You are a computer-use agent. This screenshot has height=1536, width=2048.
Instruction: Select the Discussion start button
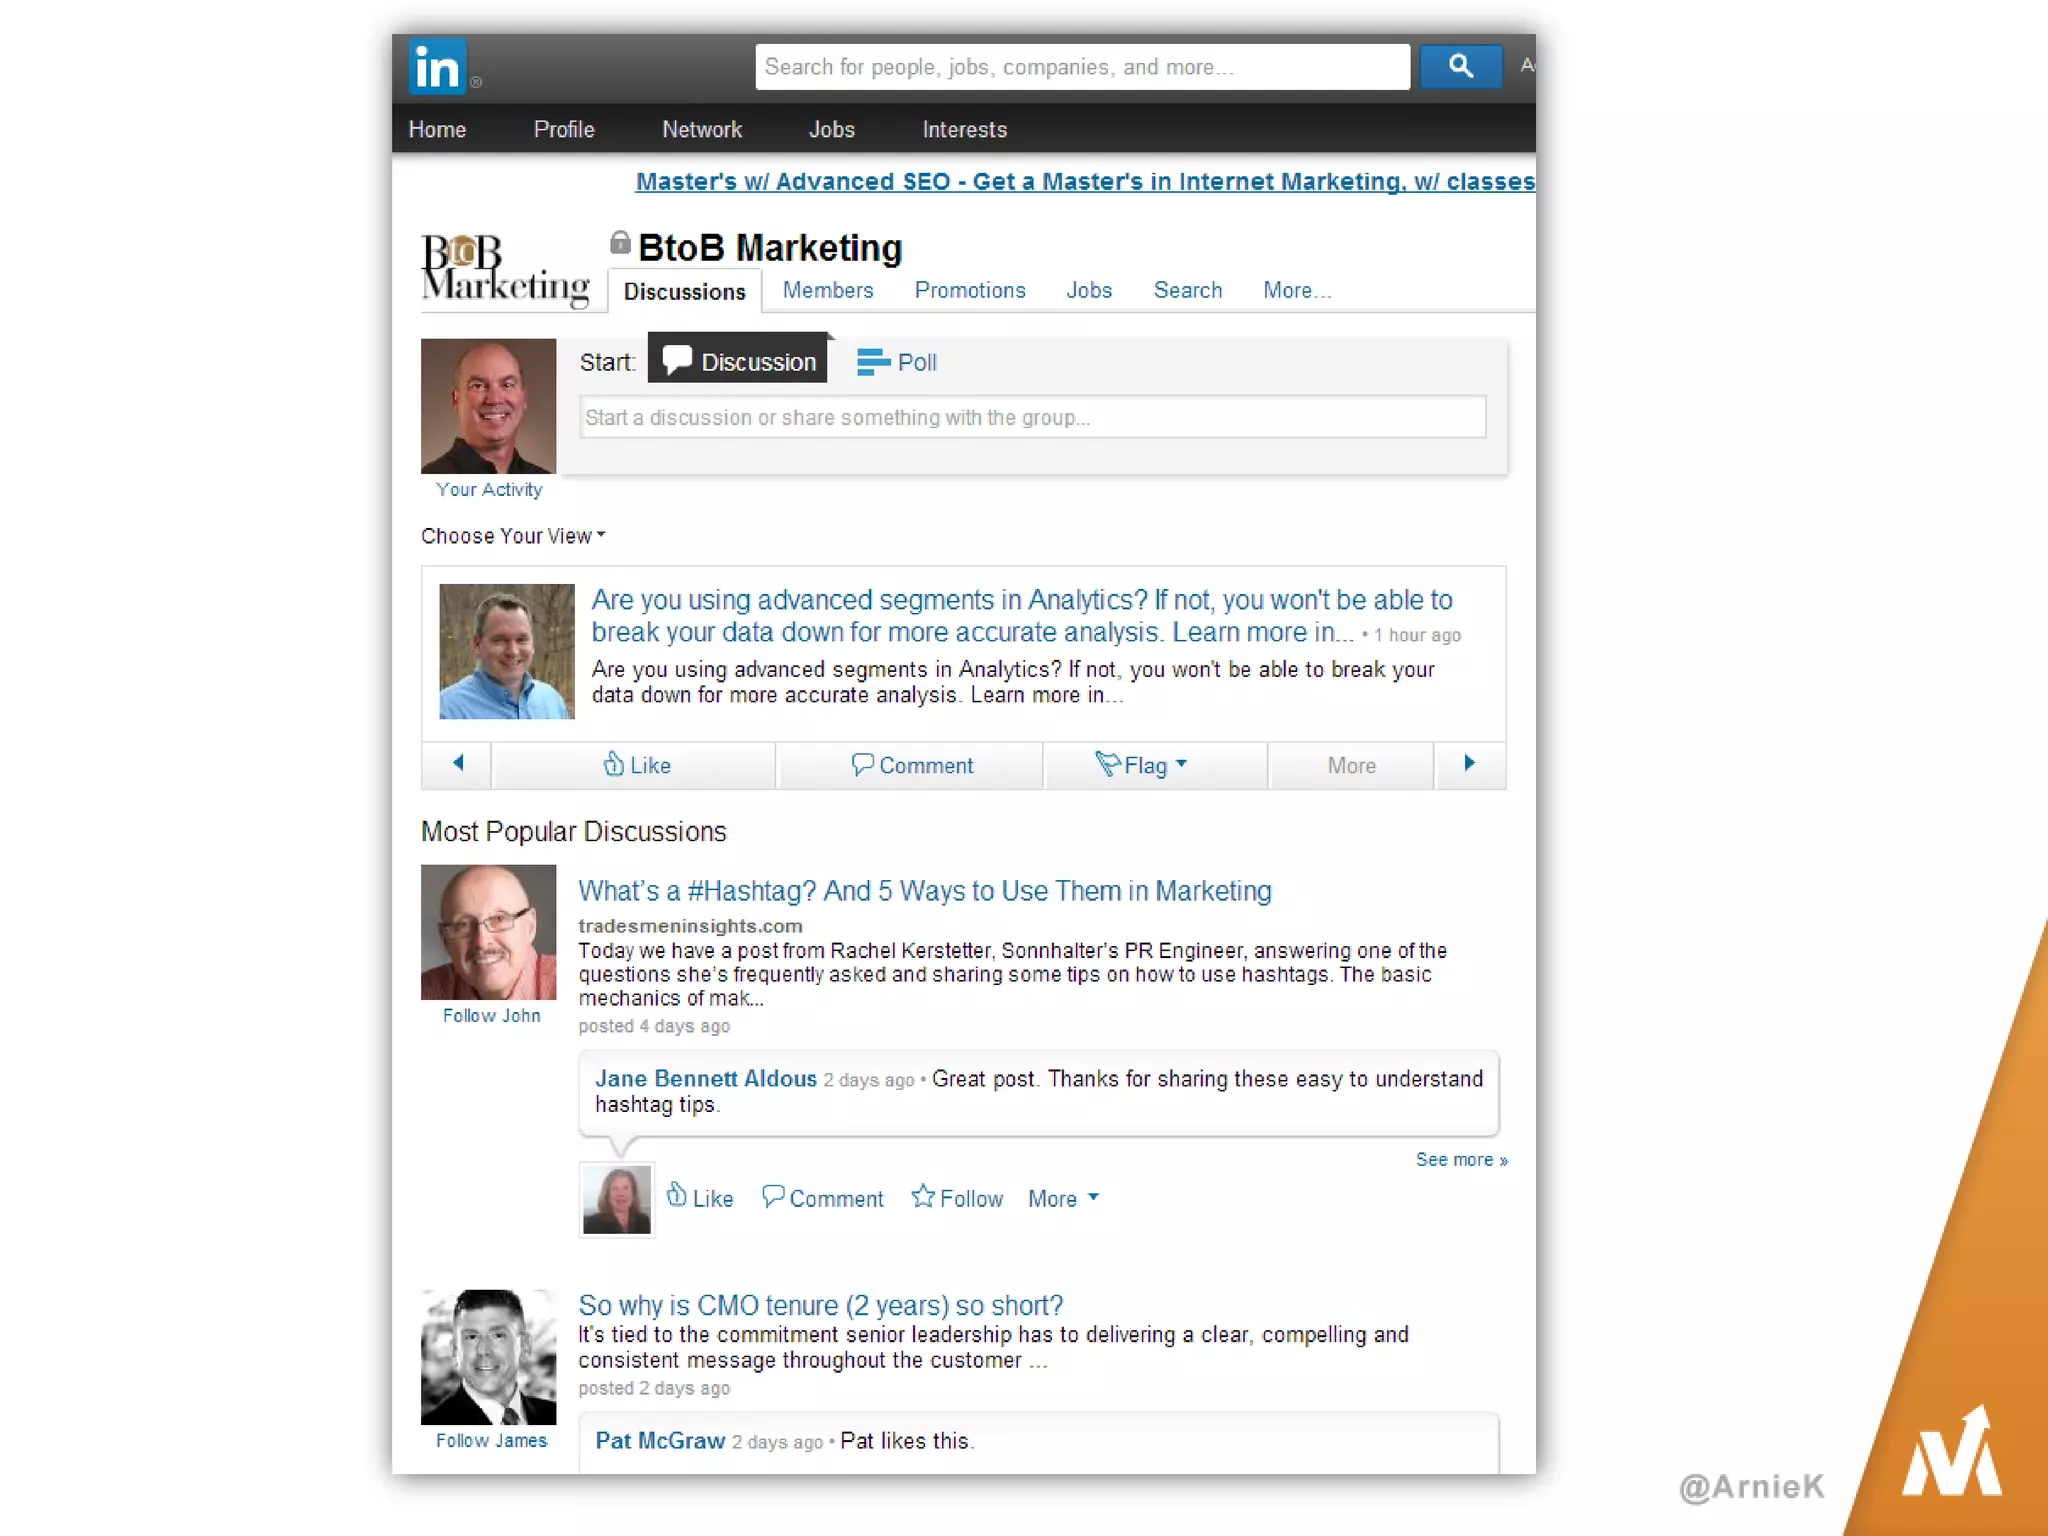(x=738, y=360)
